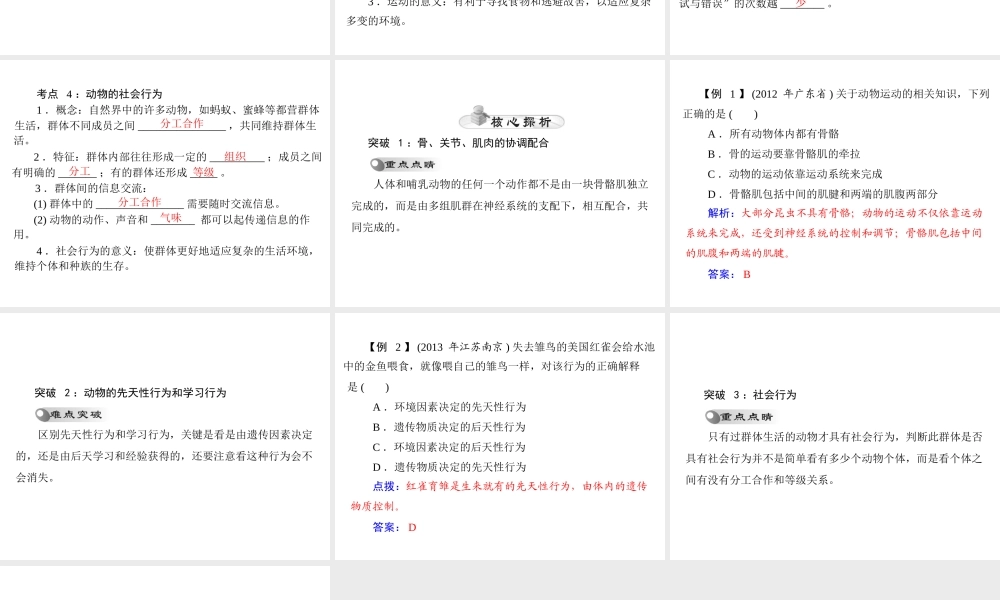This screenshot has width=1000, height=600.
Task: Click heading 突破 1：骨、关节、肌肉的协调配合
Action: point(458,143)
